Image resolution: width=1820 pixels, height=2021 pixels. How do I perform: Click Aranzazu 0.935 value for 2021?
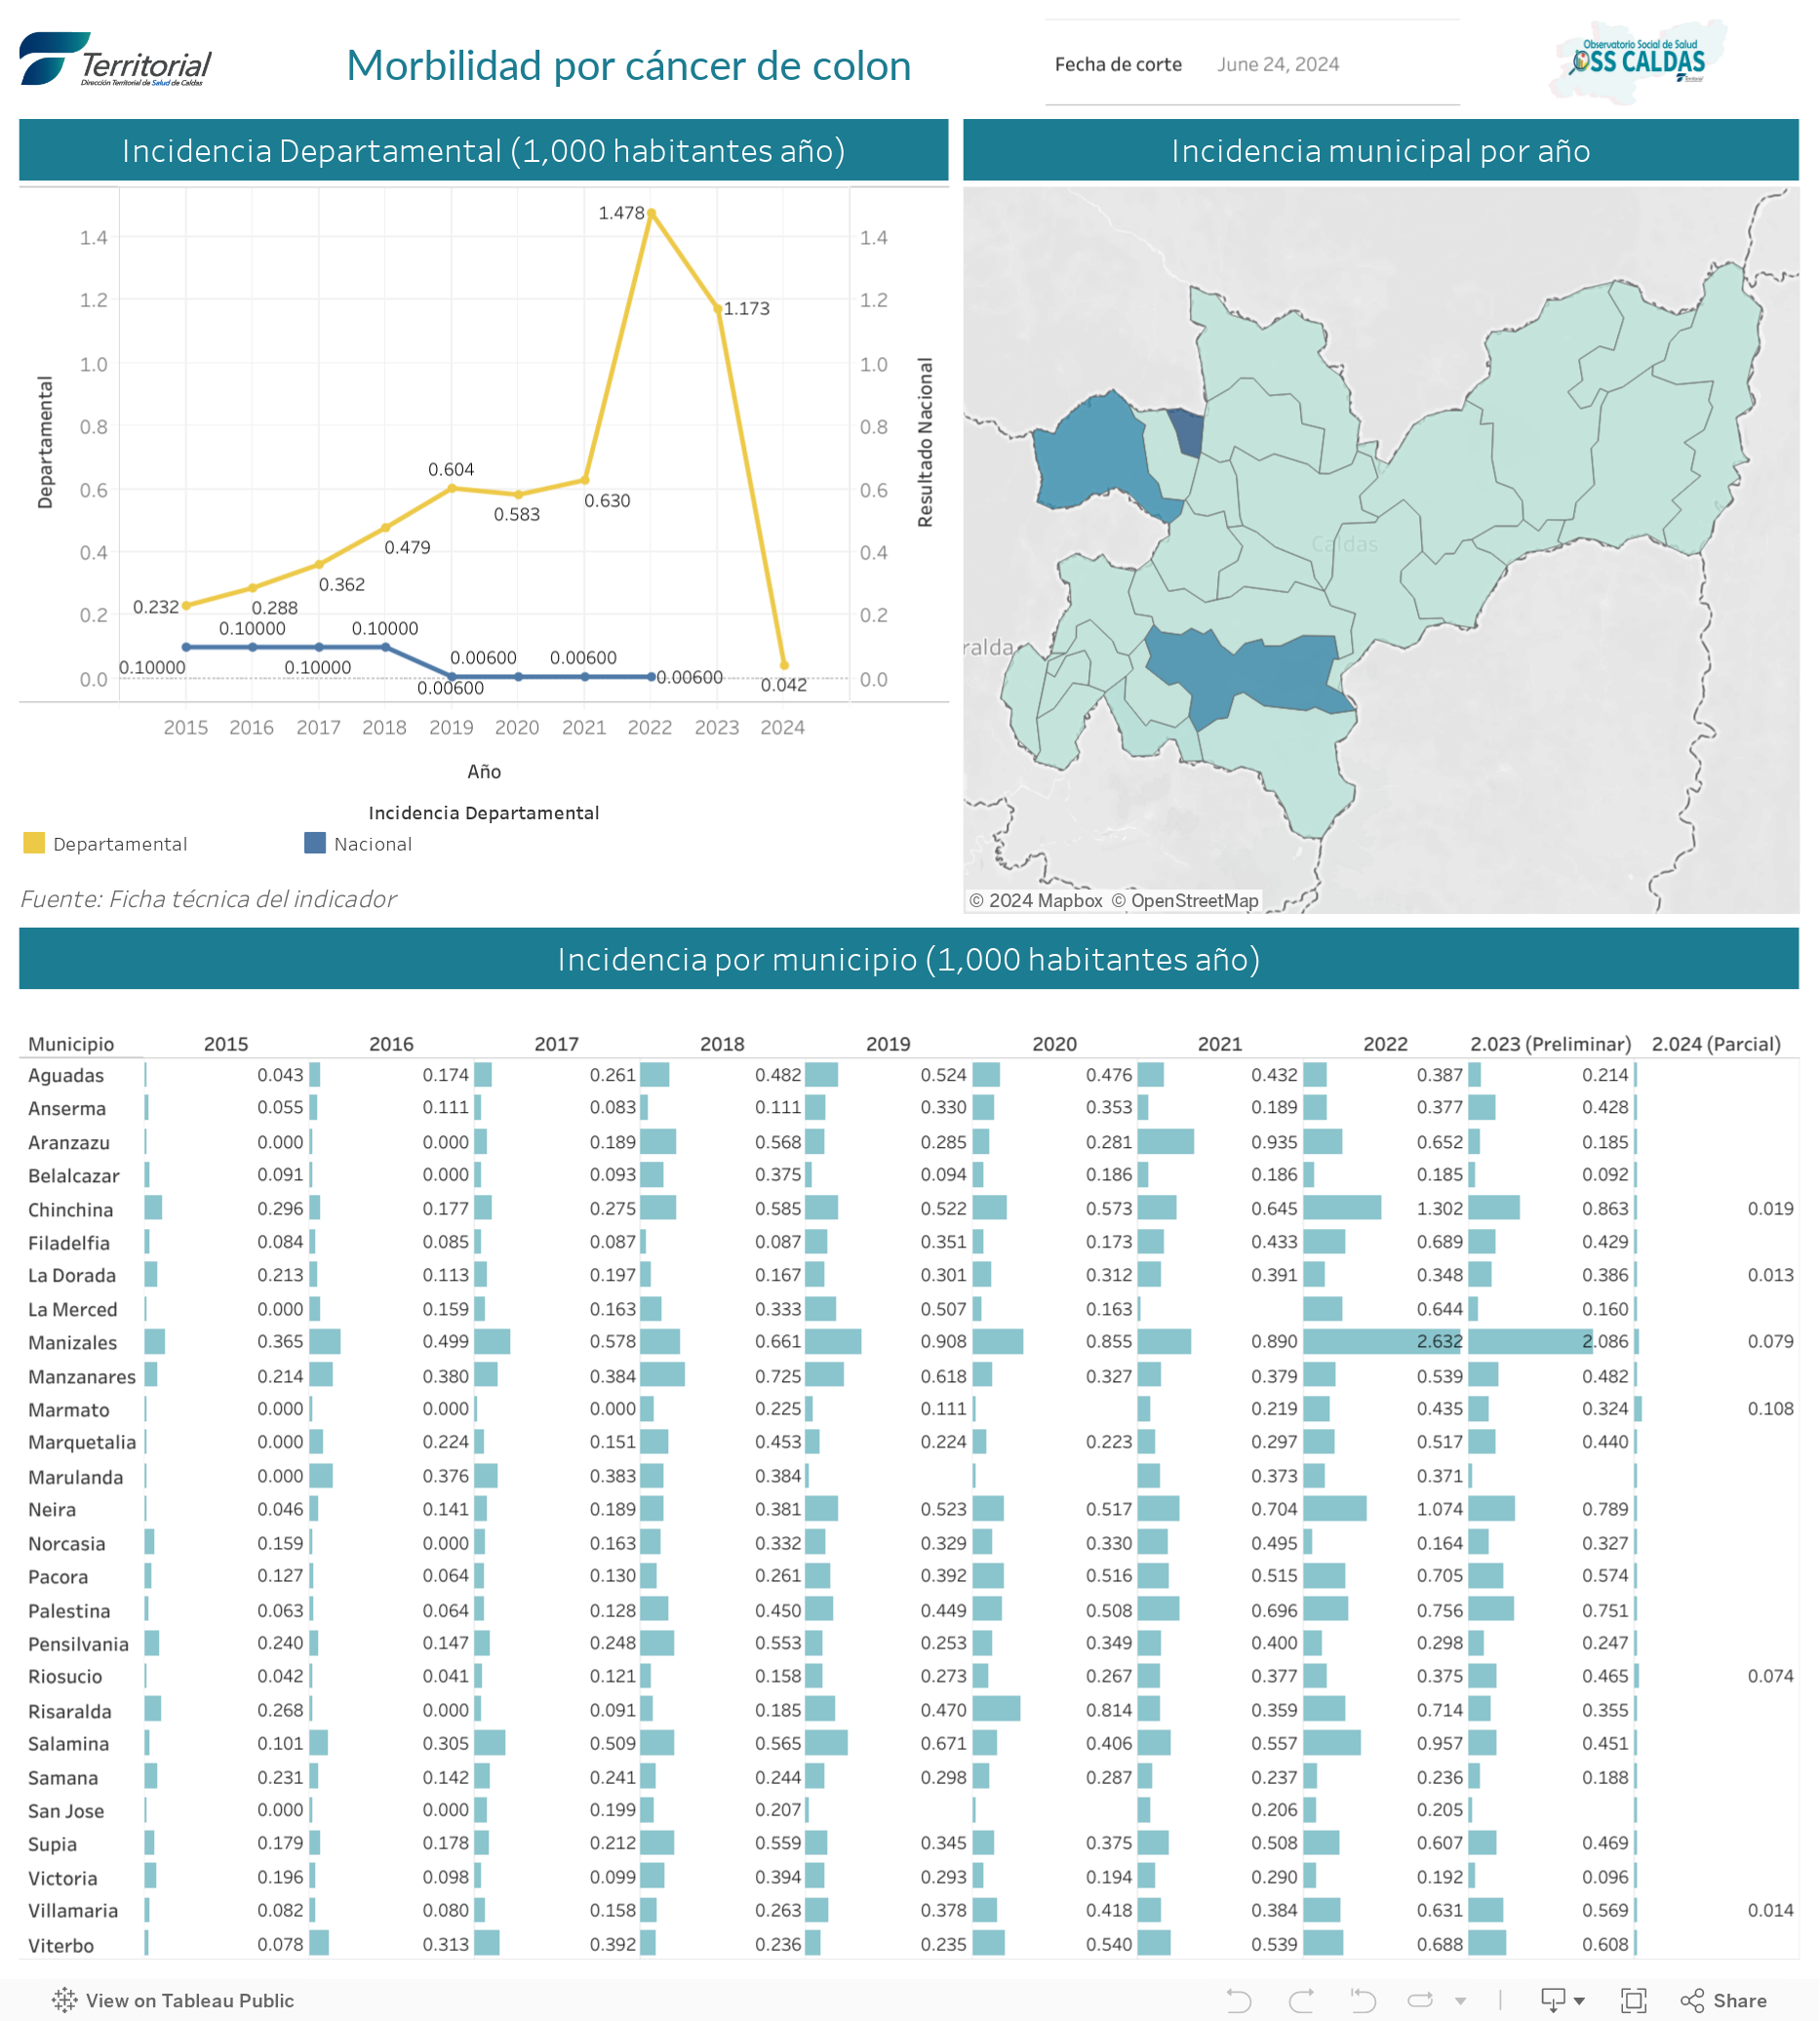tap(1274, 1142)
